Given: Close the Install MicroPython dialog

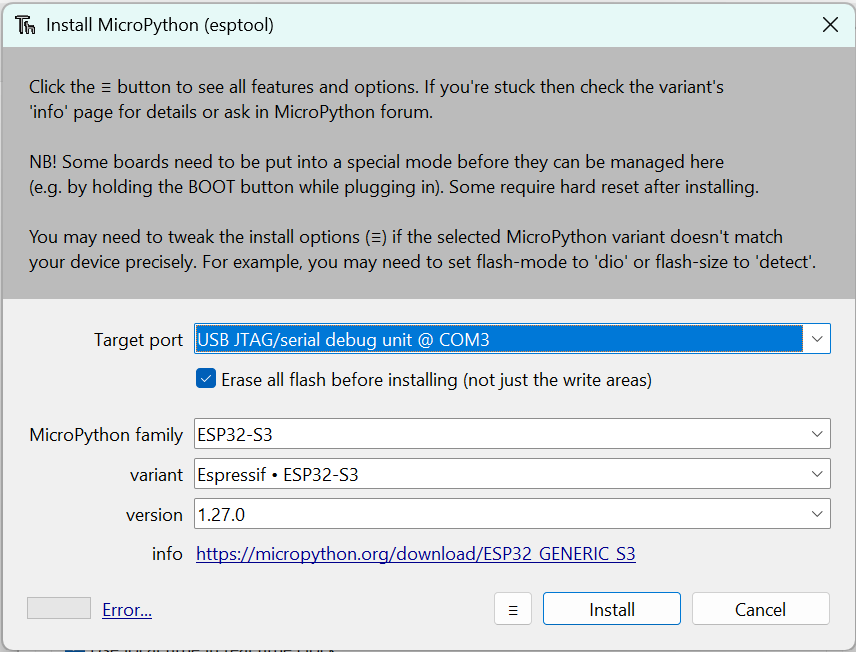Looking at the screenshot, I should [830, 25].
